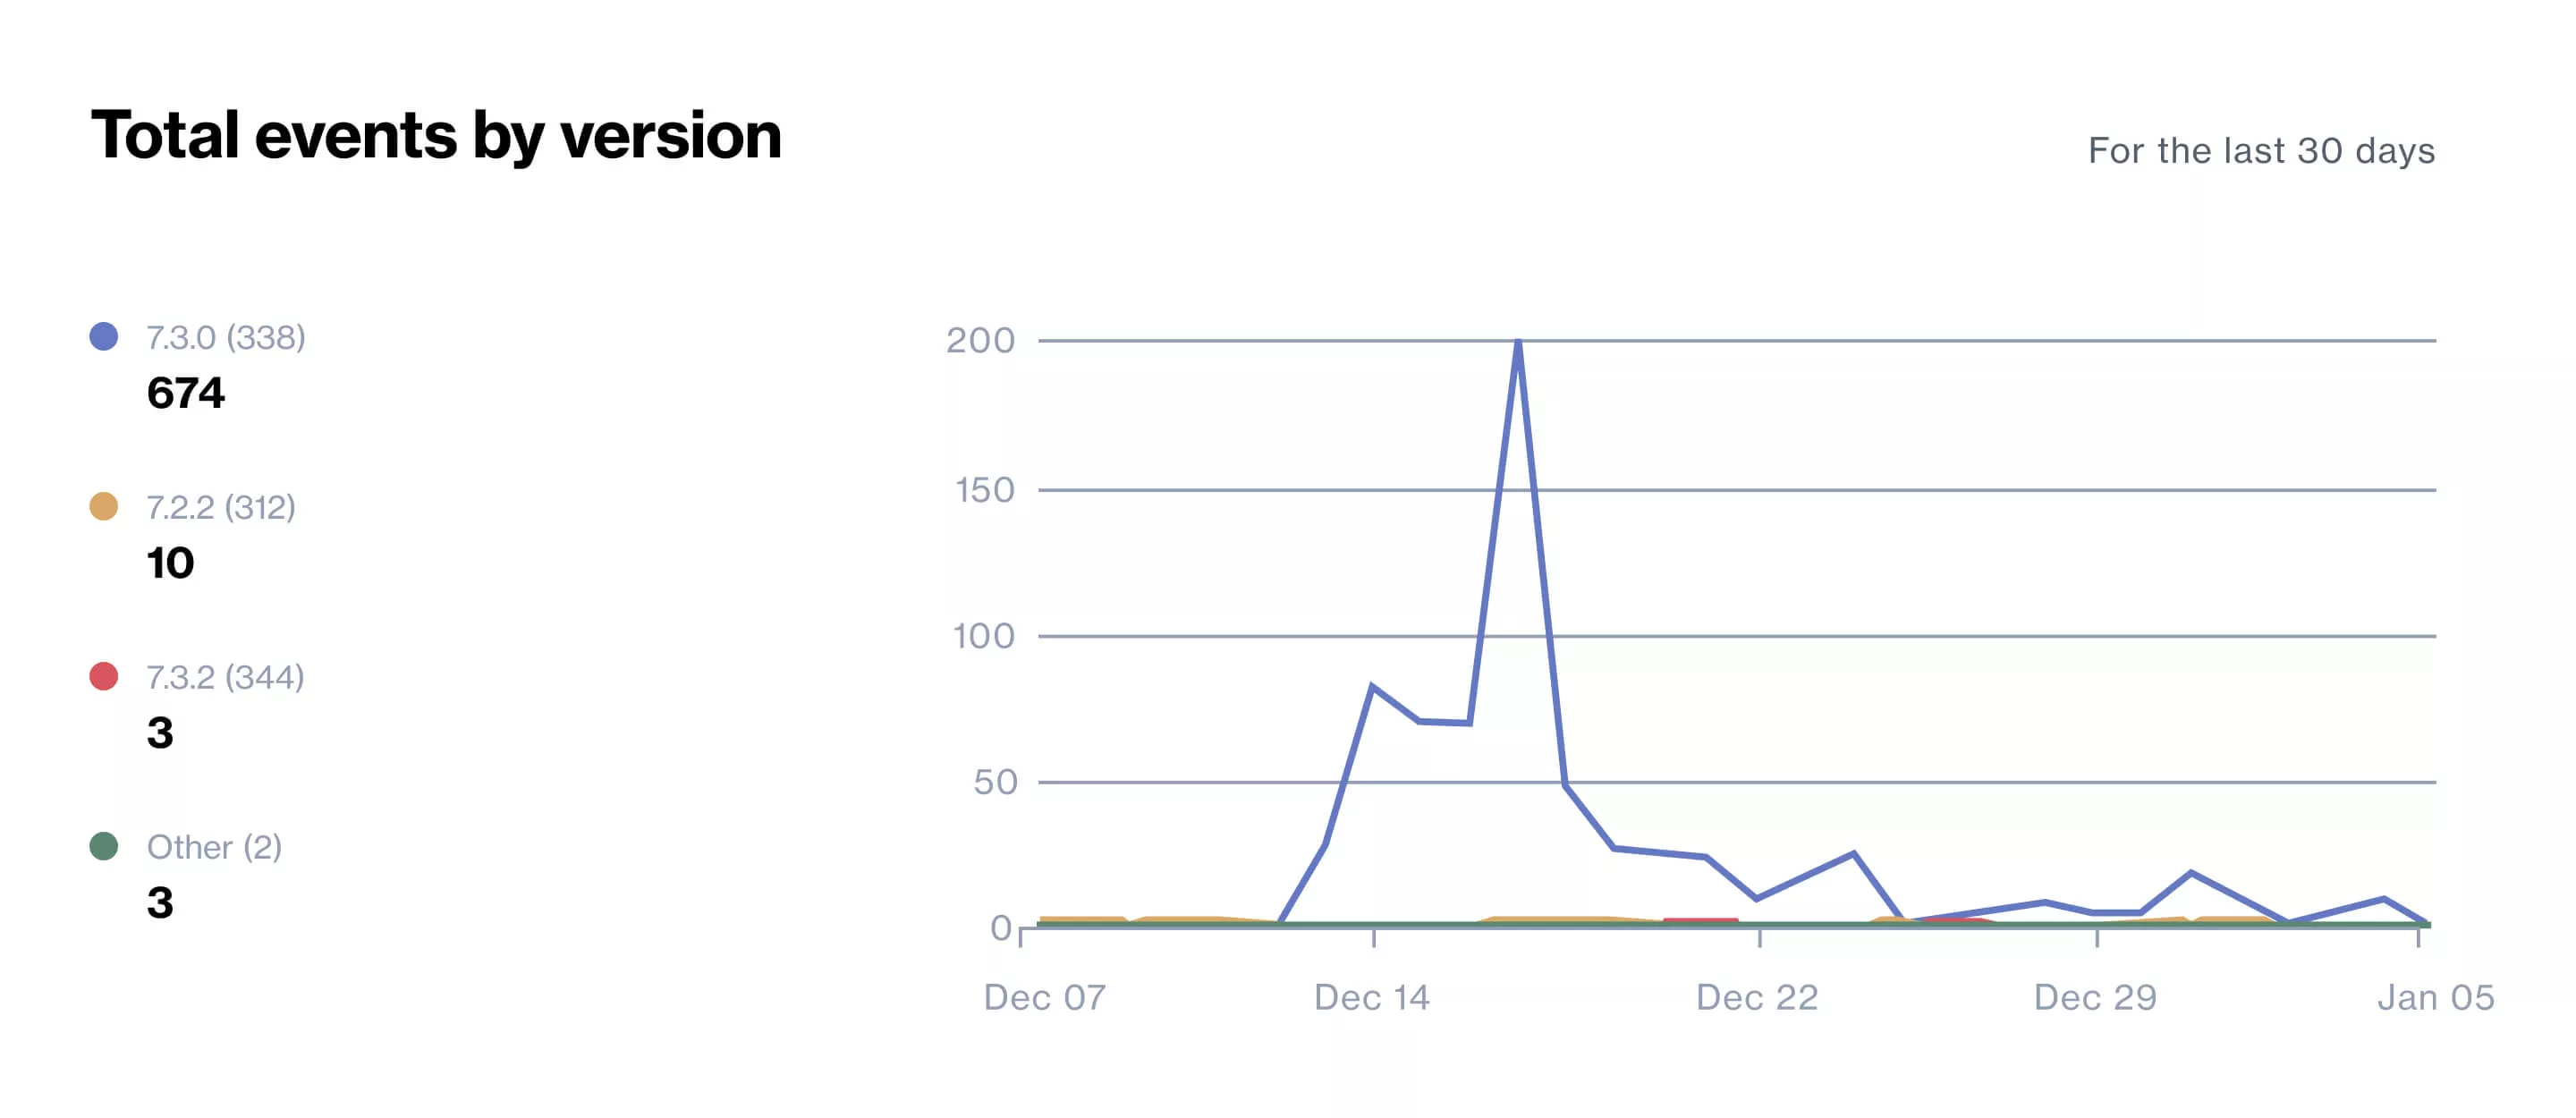Click the "Total events by version" heading
2576x1118 pixels.
click(x=436, y=135)
